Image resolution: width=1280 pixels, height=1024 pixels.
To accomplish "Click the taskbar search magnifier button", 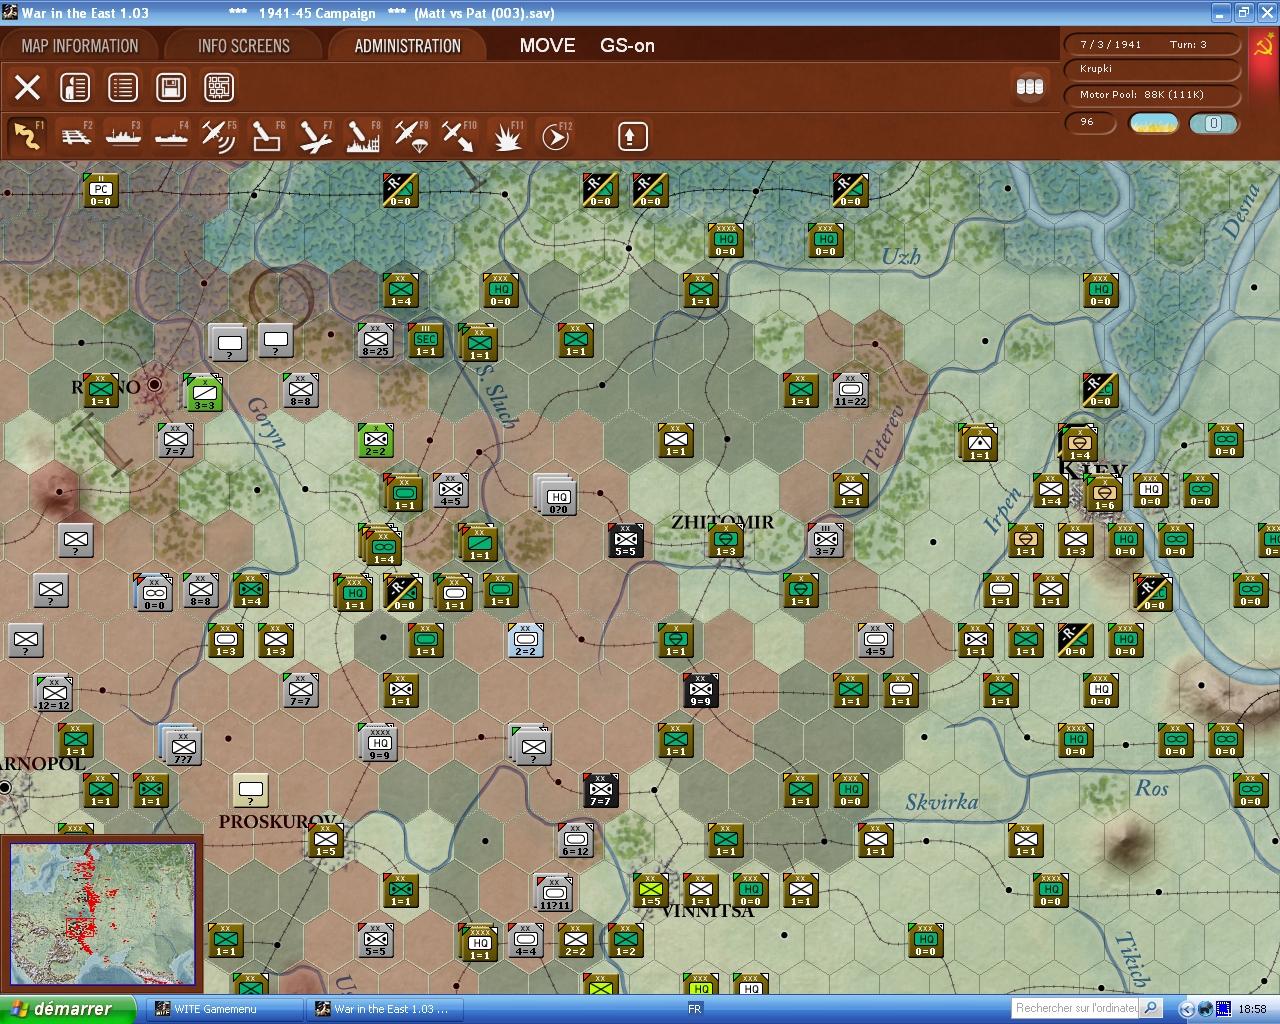I will [1151, 1008].
